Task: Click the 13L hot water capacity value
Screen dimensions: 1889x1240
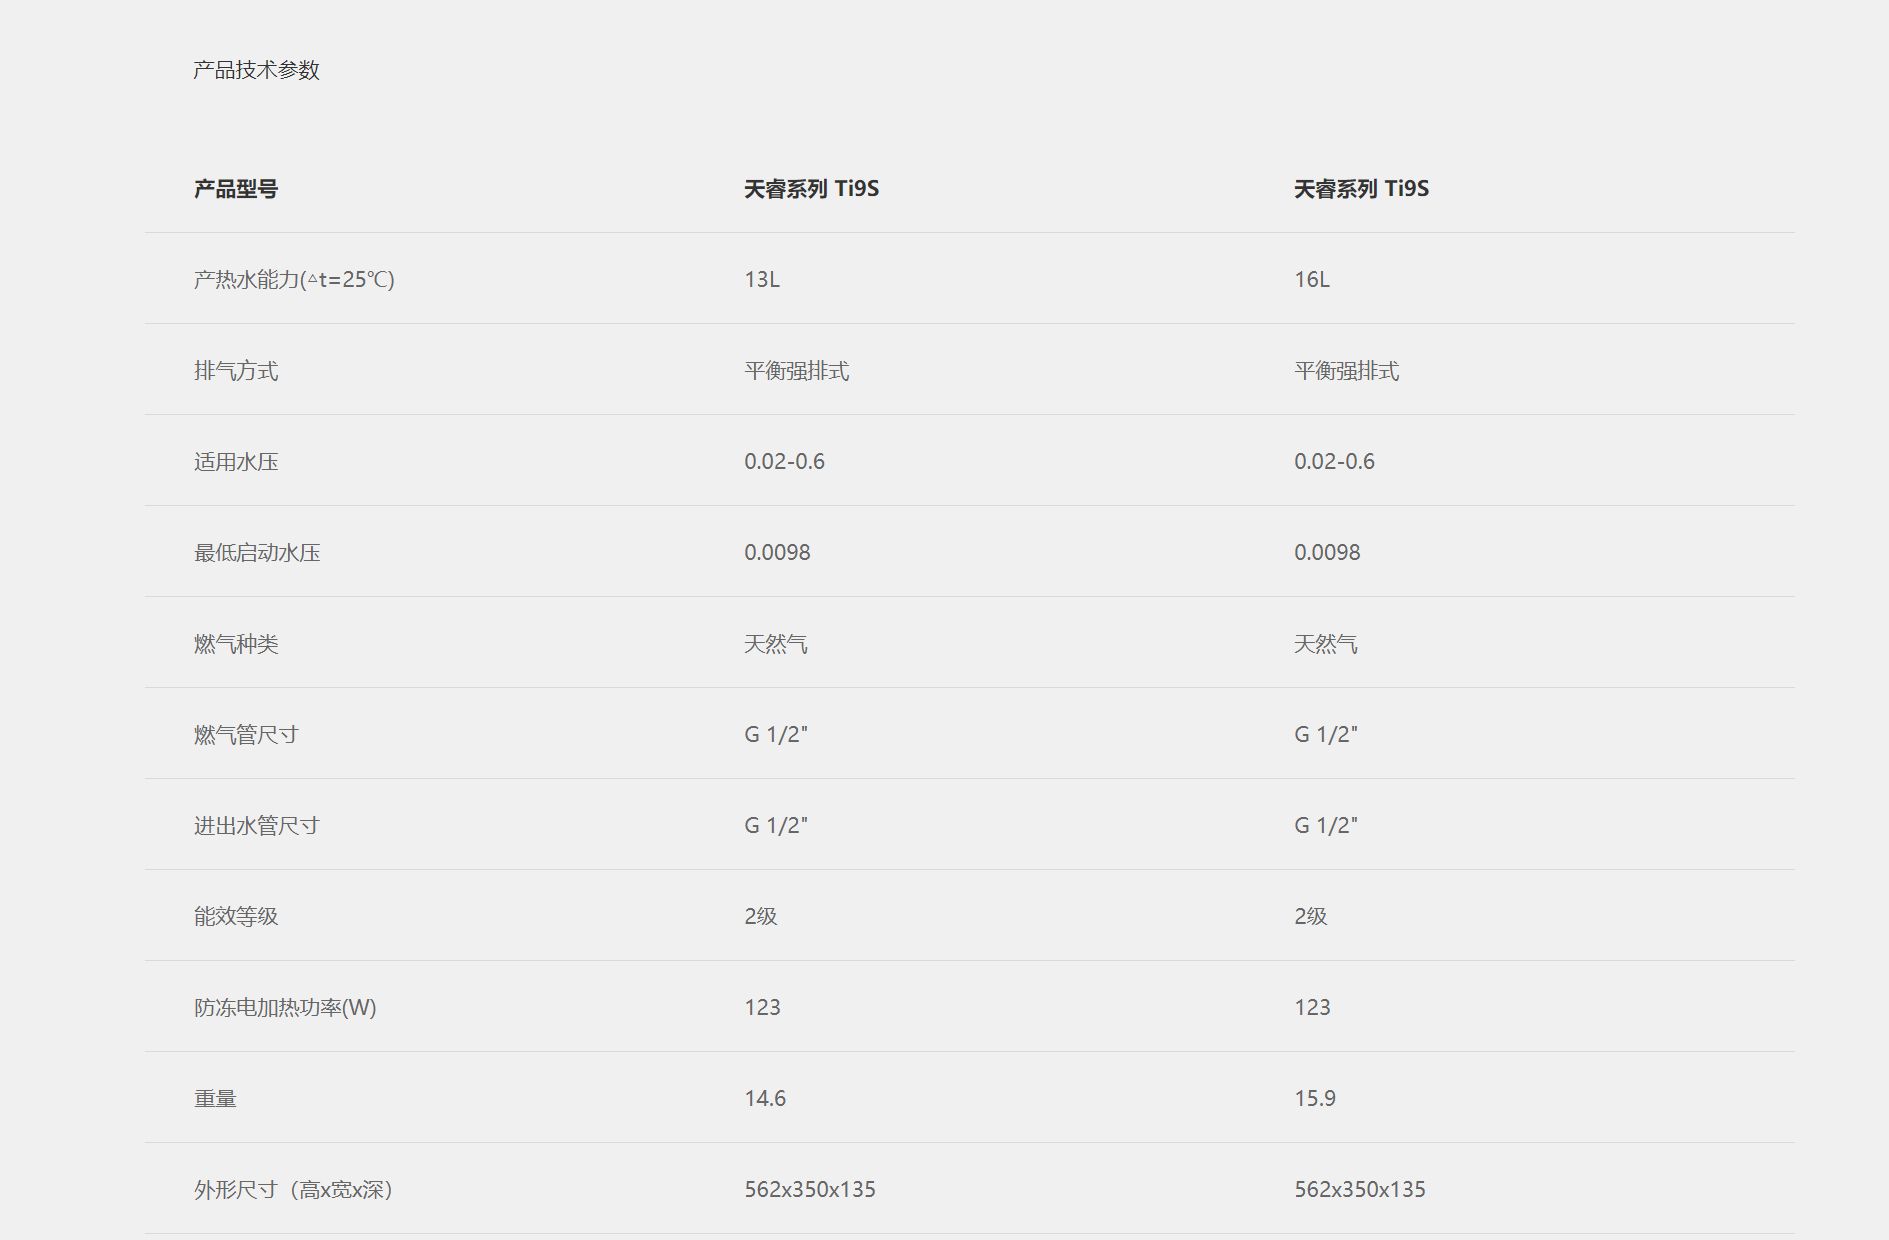Action: (x=762, y=280)
